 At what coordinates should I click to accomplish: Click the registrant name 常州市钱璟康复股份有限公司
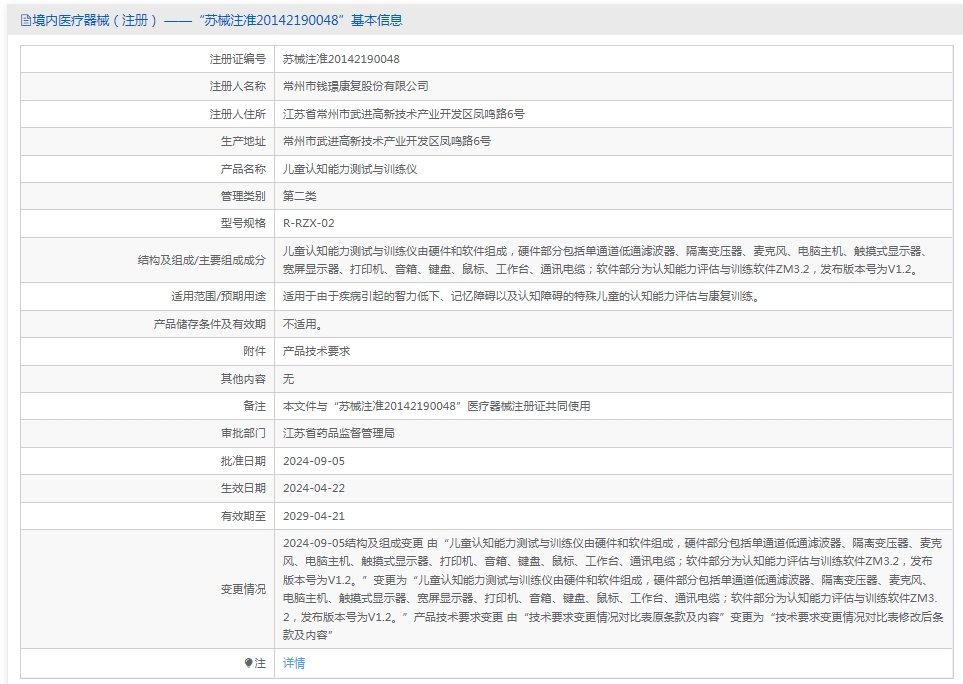pos(360,87)
